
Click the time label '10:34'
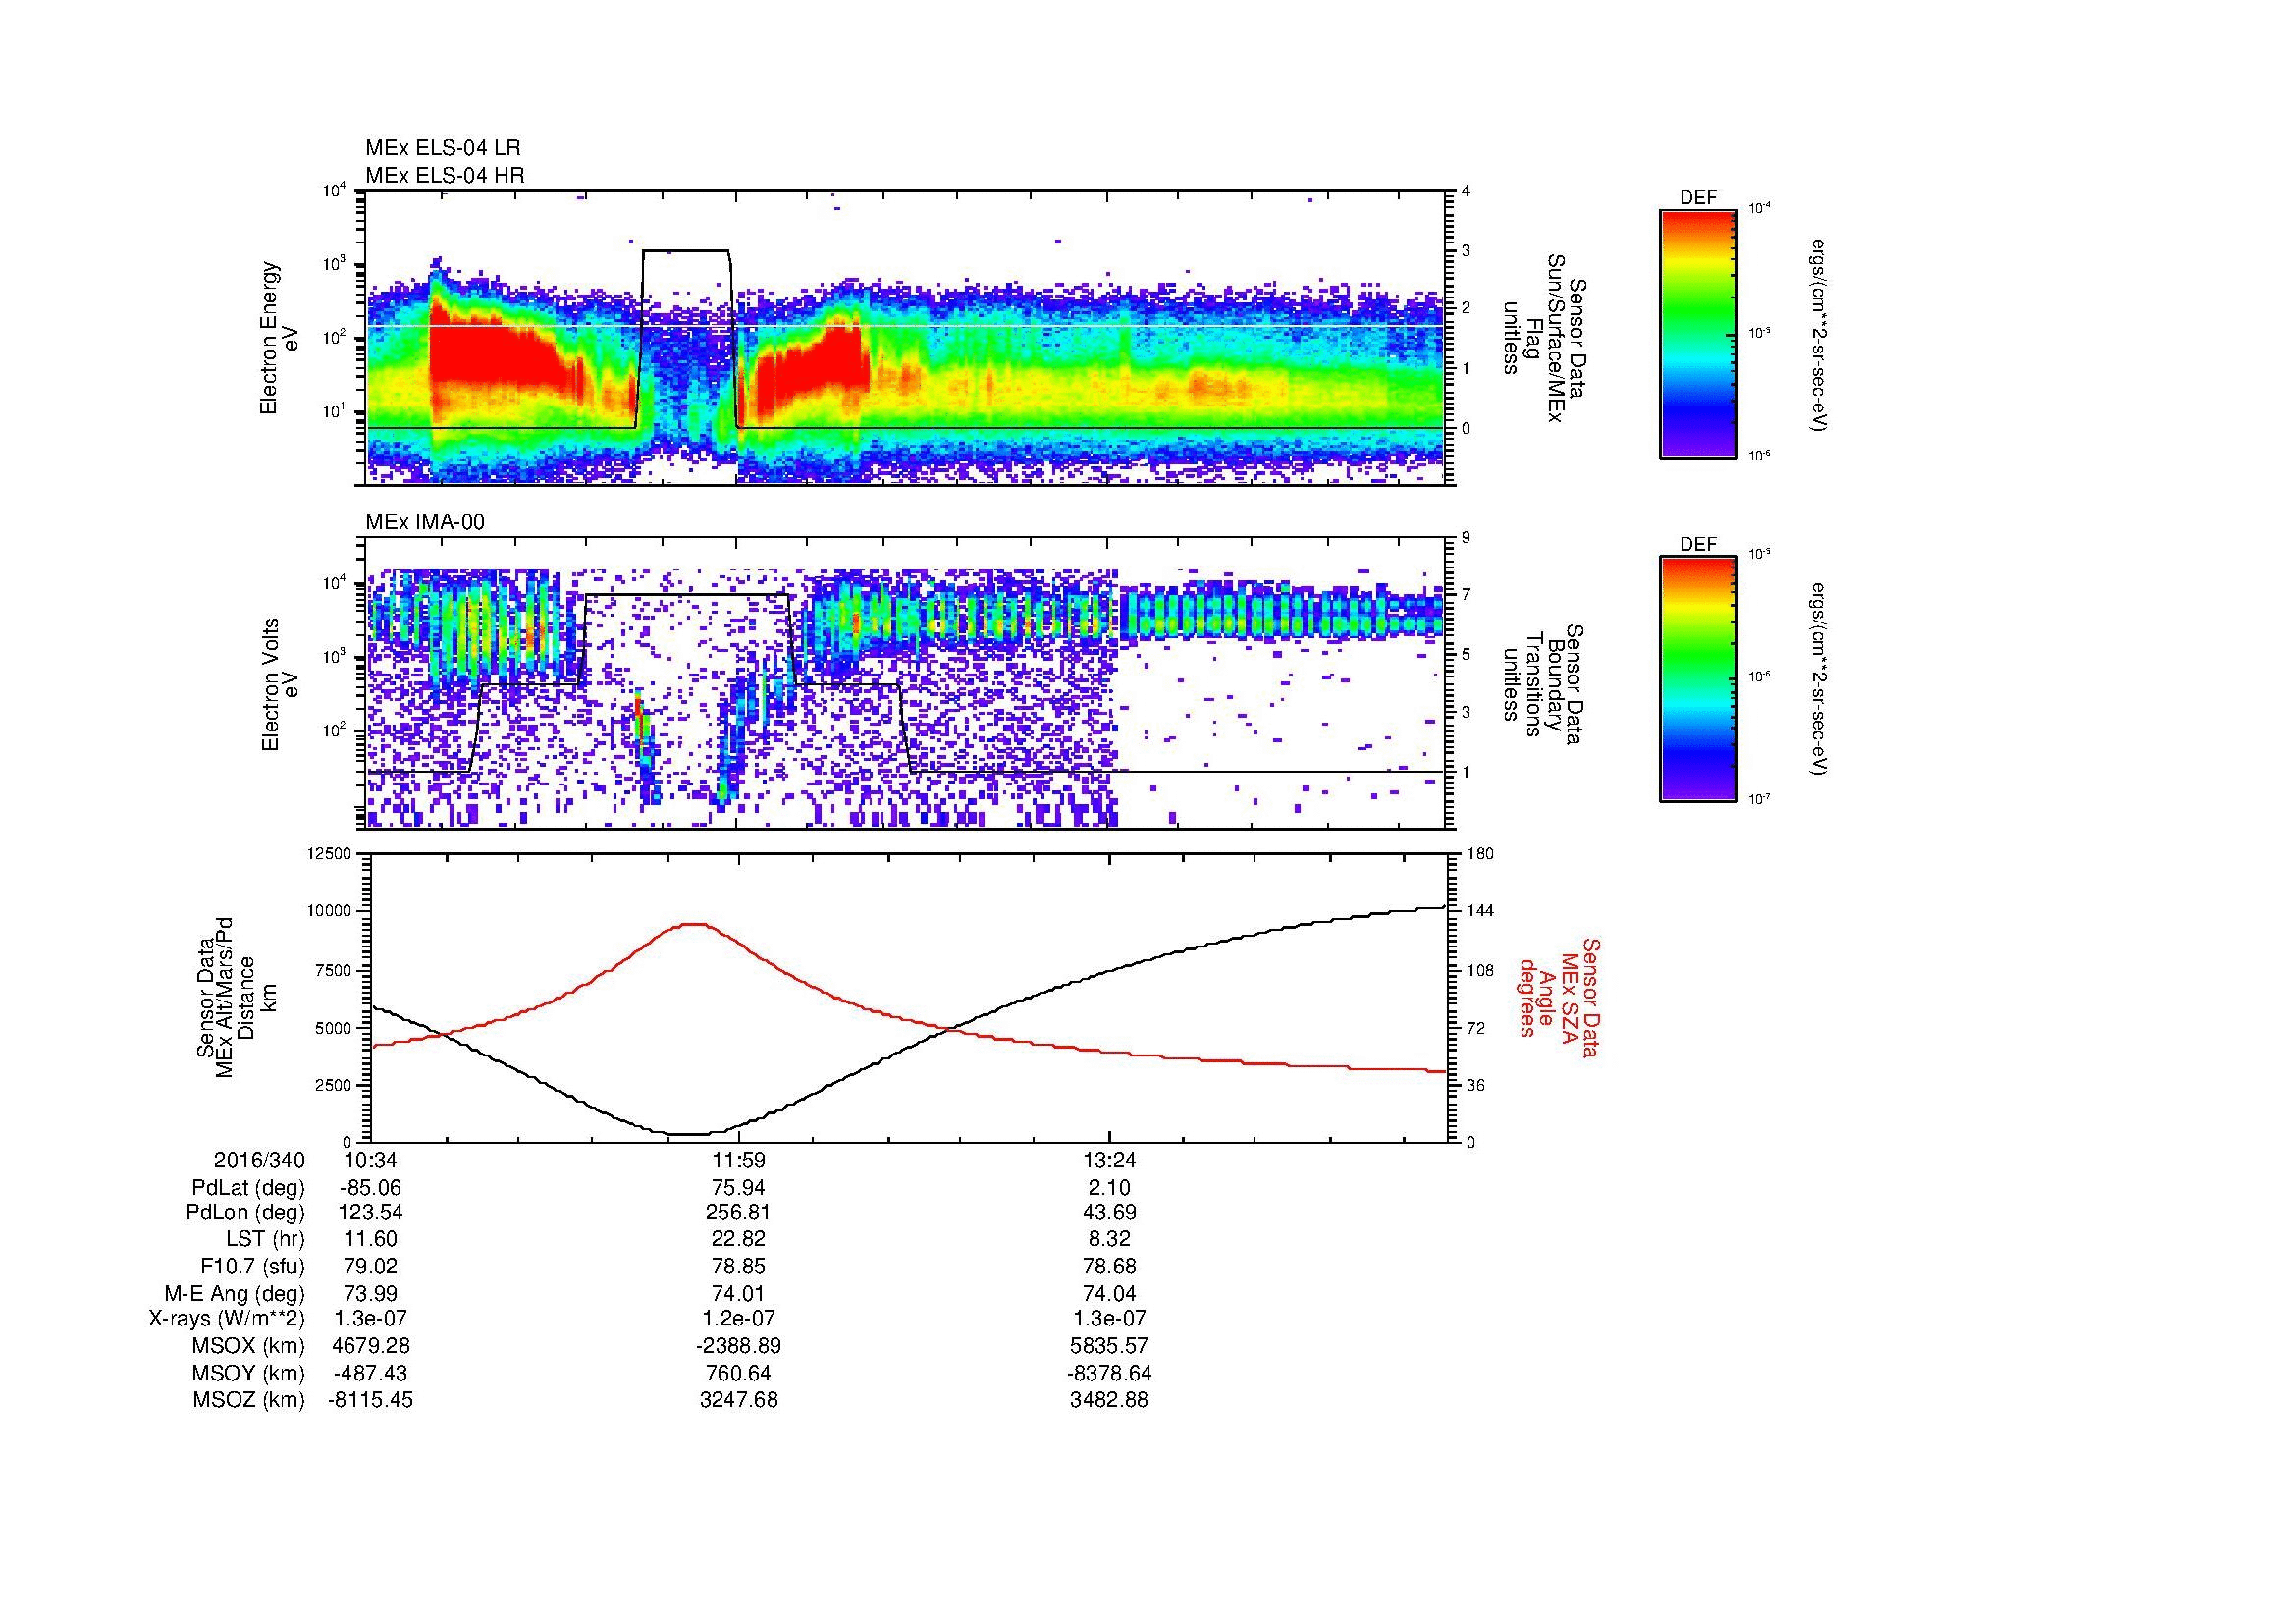pos(370,1160)
